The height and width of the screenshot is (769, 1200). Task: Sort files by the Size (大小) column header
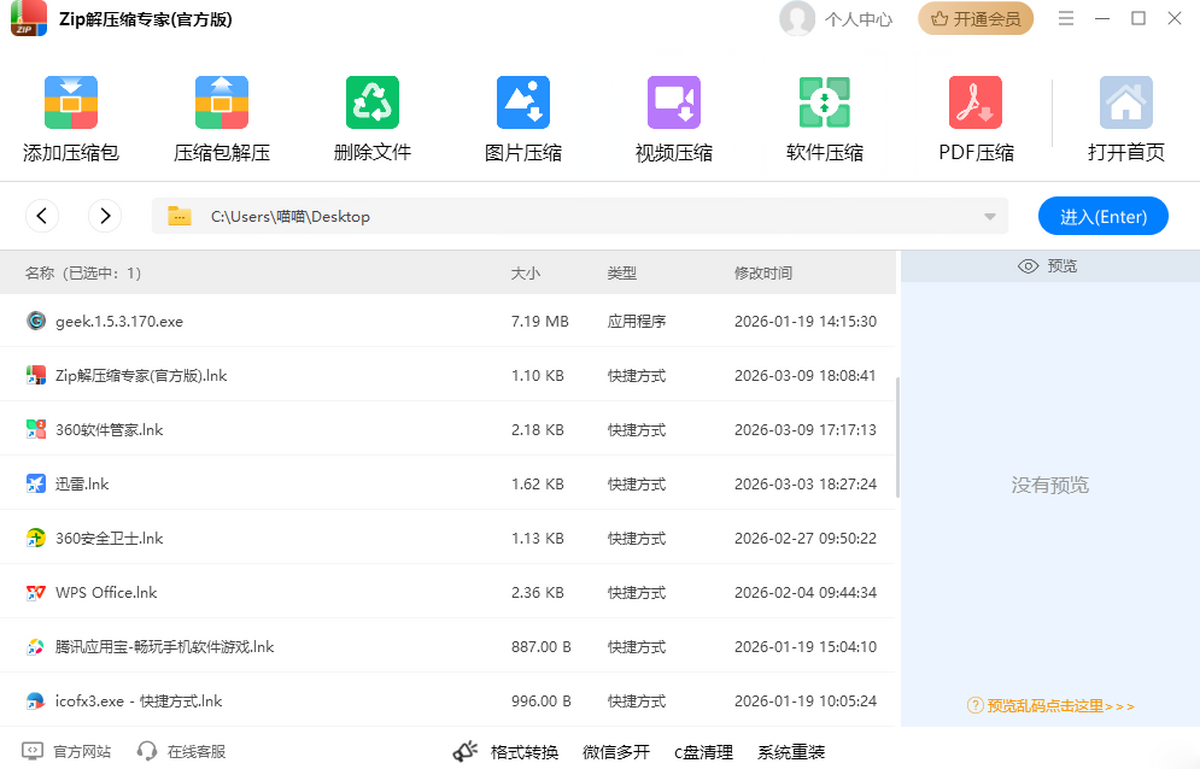tap(525, 273)
